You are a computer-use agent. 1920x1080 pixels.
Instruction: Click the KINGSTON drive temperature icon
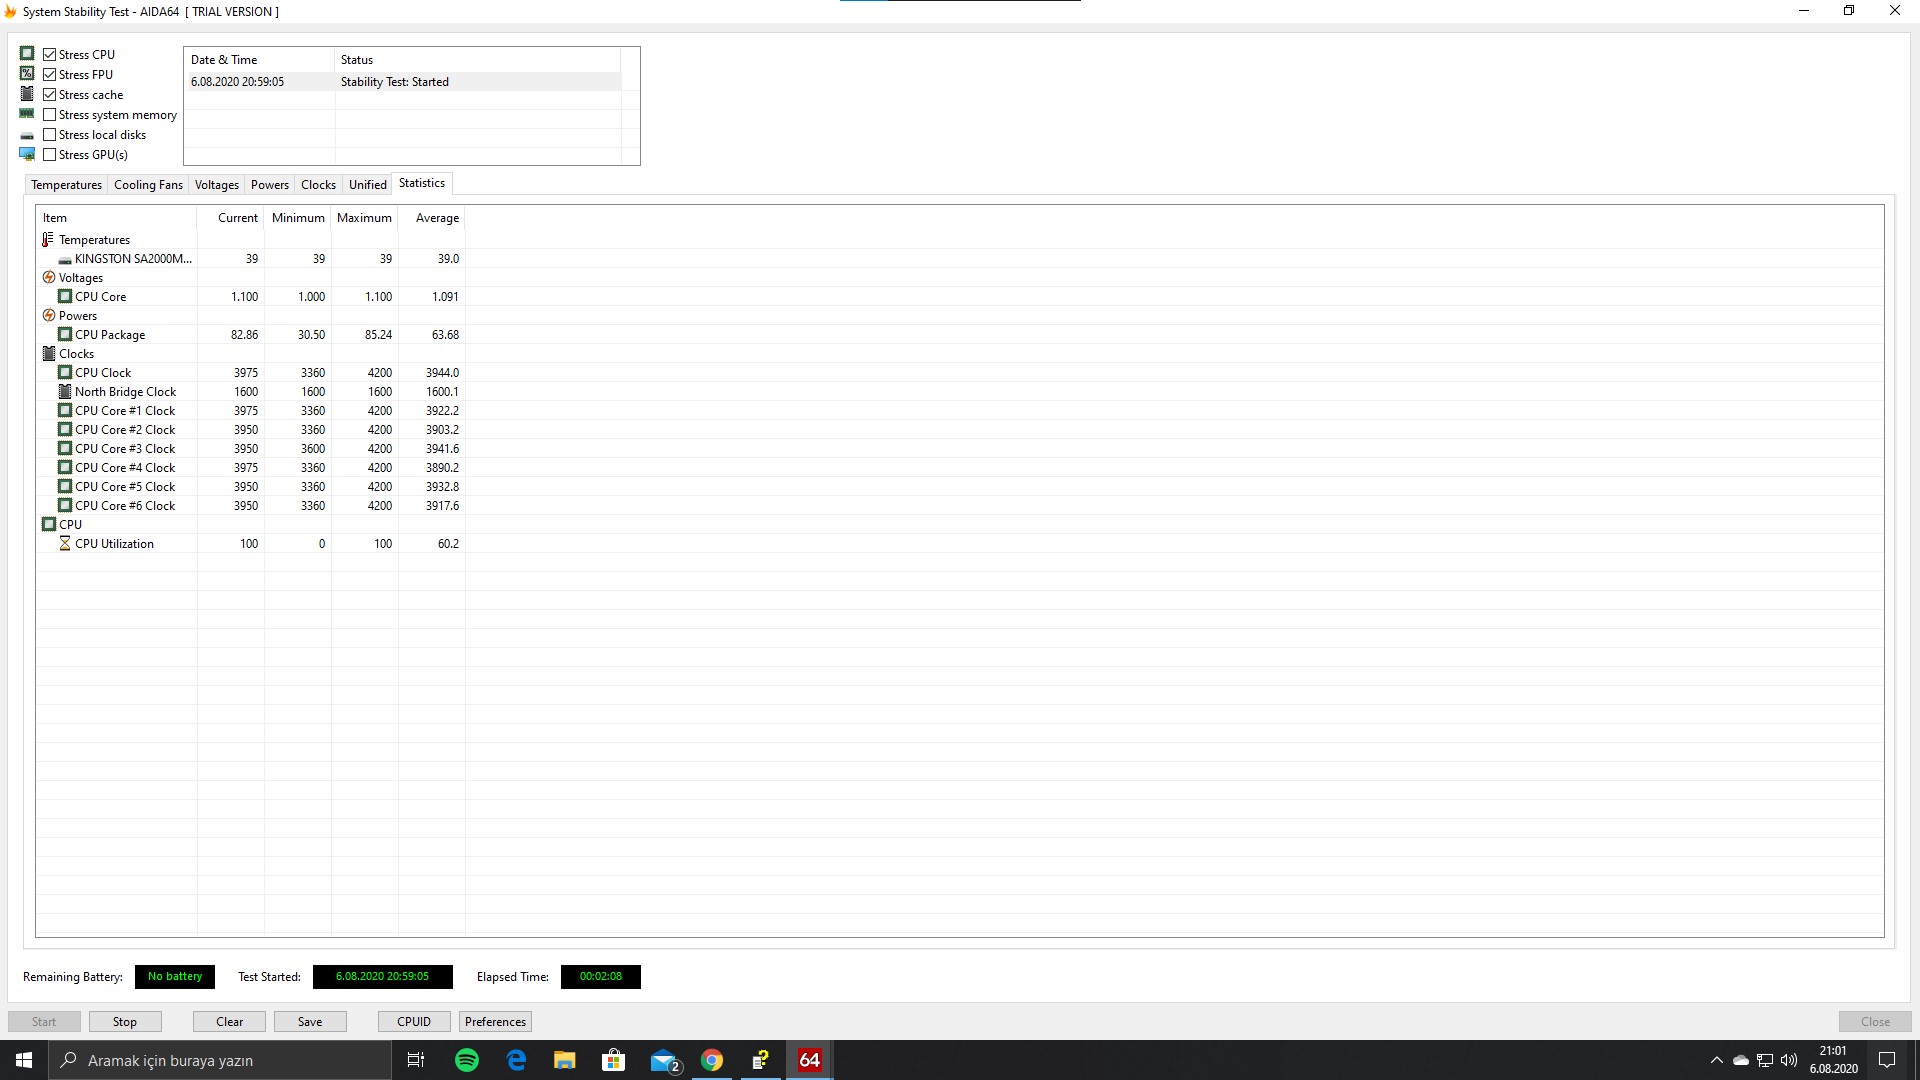tap(65, 259)
